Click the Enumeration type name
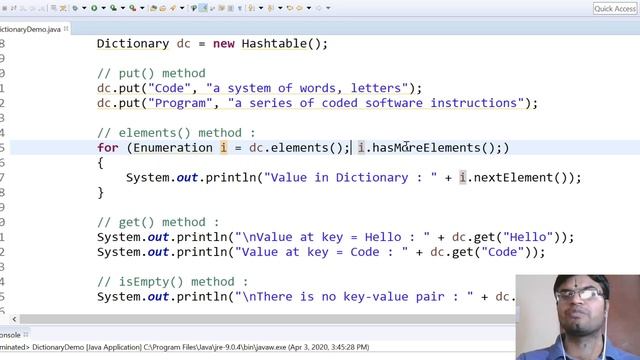The image size is (640, 360). pyautogui.click(x=173, y=148)
